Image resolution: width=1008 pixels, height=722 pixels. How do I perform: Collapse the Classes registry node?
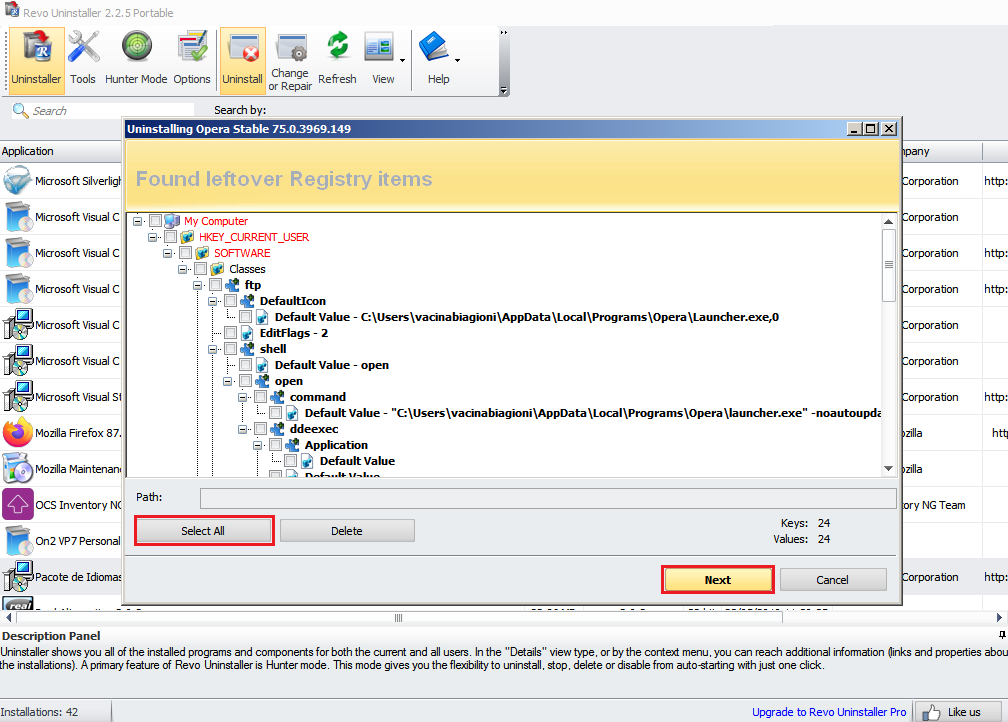(182, 269)
